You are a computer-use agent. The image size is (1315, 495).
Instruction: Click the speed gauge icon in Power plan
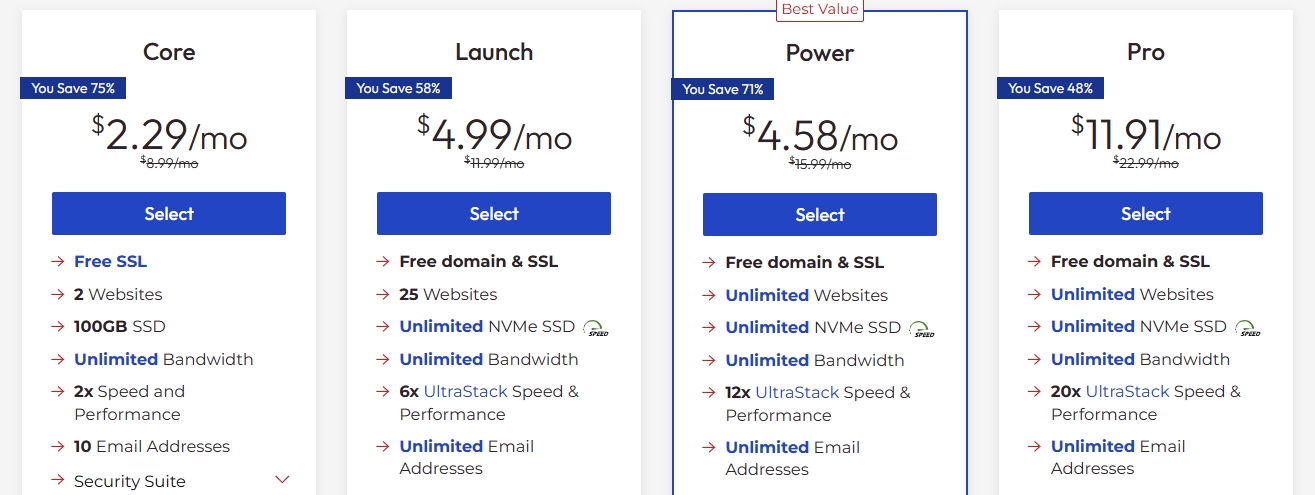click(921, 329)
